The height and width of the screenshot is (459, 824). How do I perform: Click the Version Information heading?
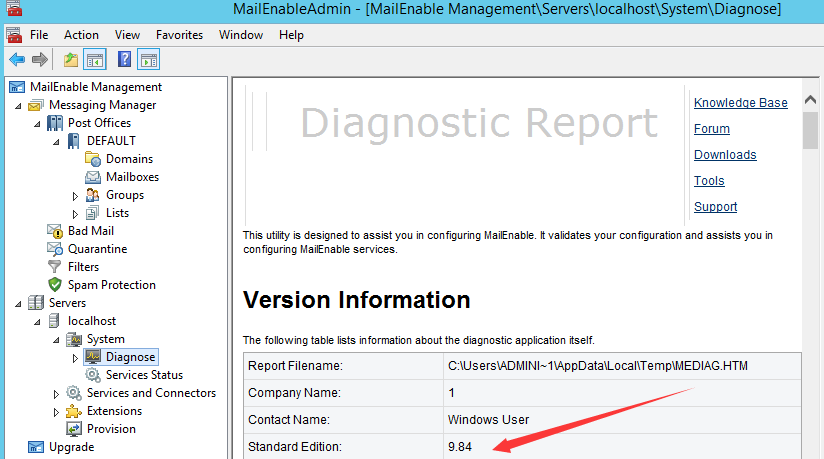(357, 300)
